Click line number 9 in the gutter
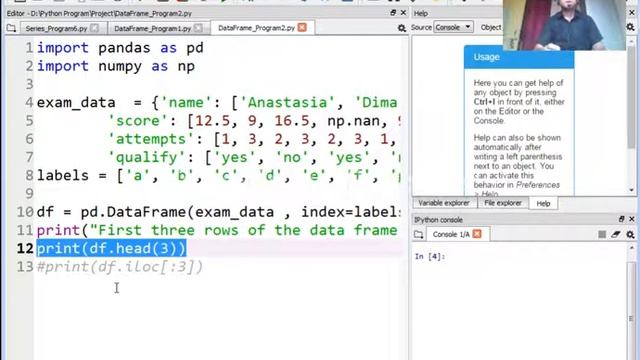The height and width of the screenshot is (360, 640). [29, 193]
